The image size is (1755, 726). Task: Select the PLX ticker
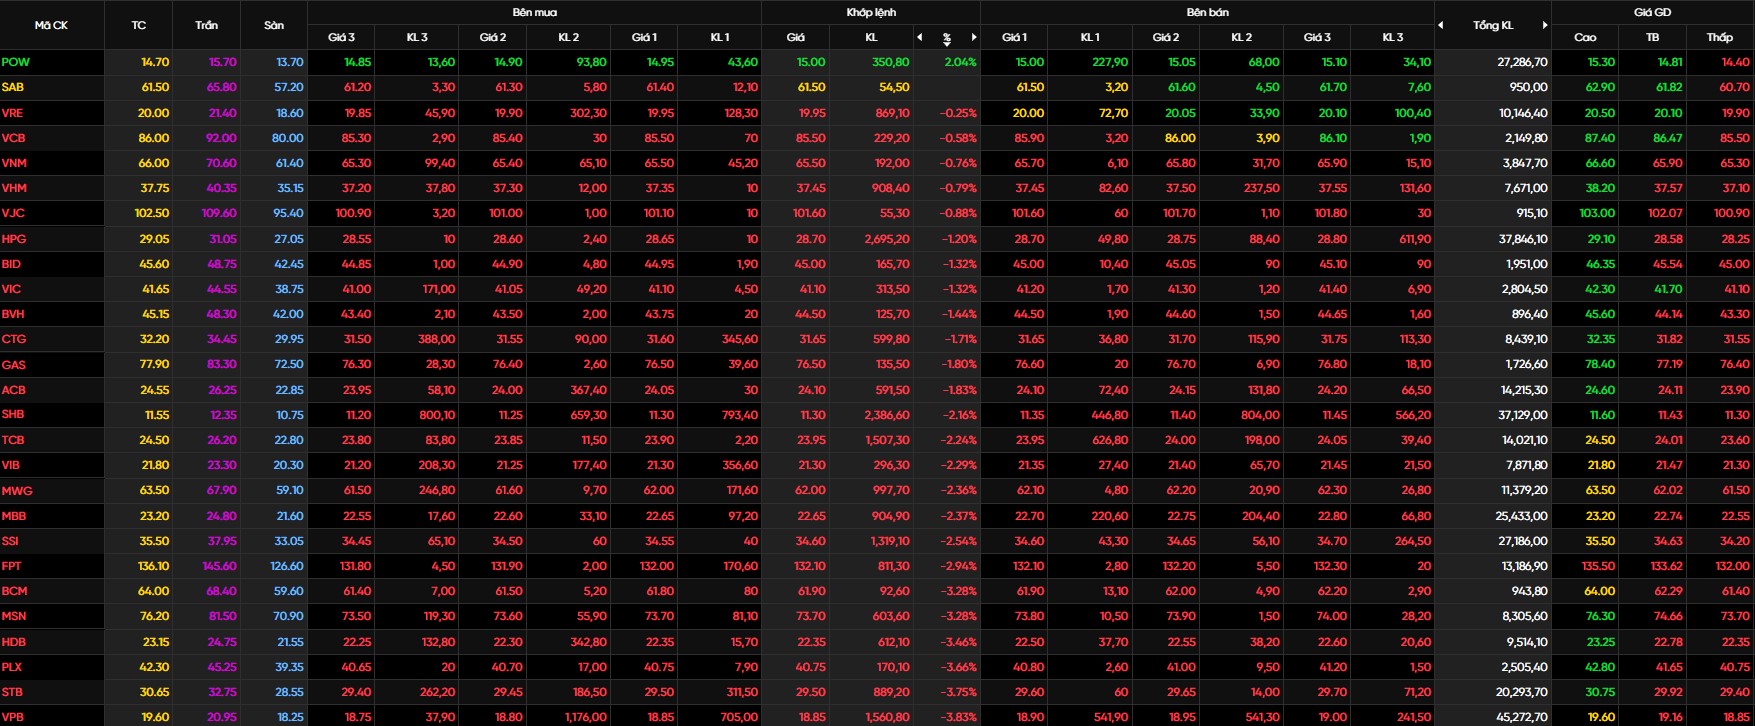(x=12, y=667)
